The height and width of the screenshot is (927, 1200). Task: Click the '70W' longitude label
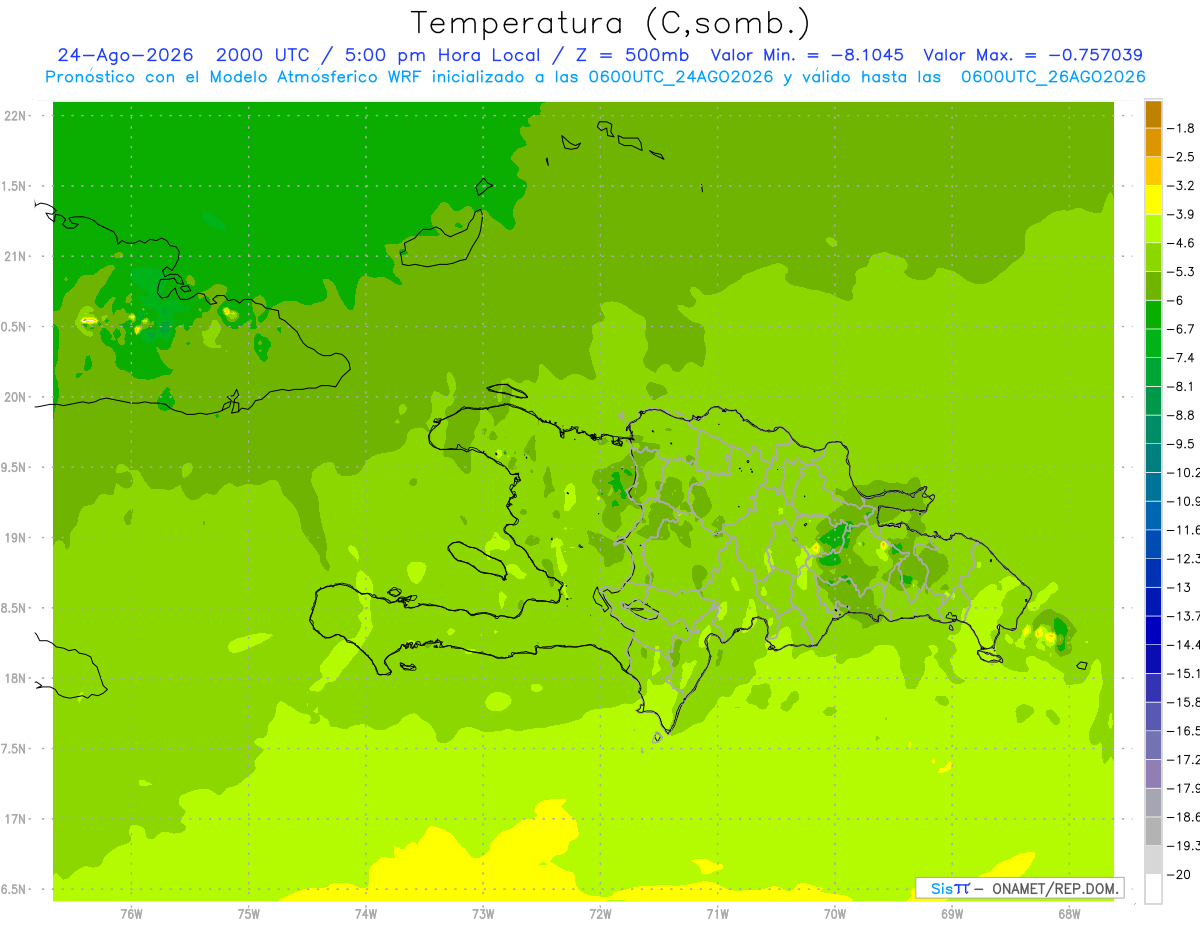(835, 913)
